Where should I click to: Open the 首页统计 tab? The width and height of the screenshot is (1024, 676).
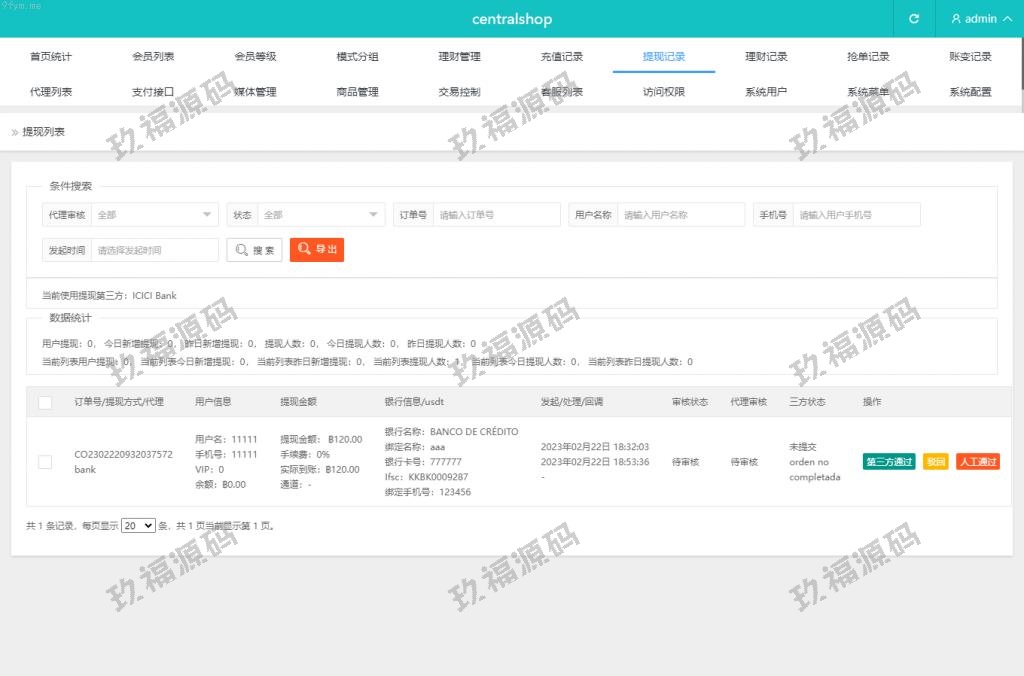pos(51,57)
